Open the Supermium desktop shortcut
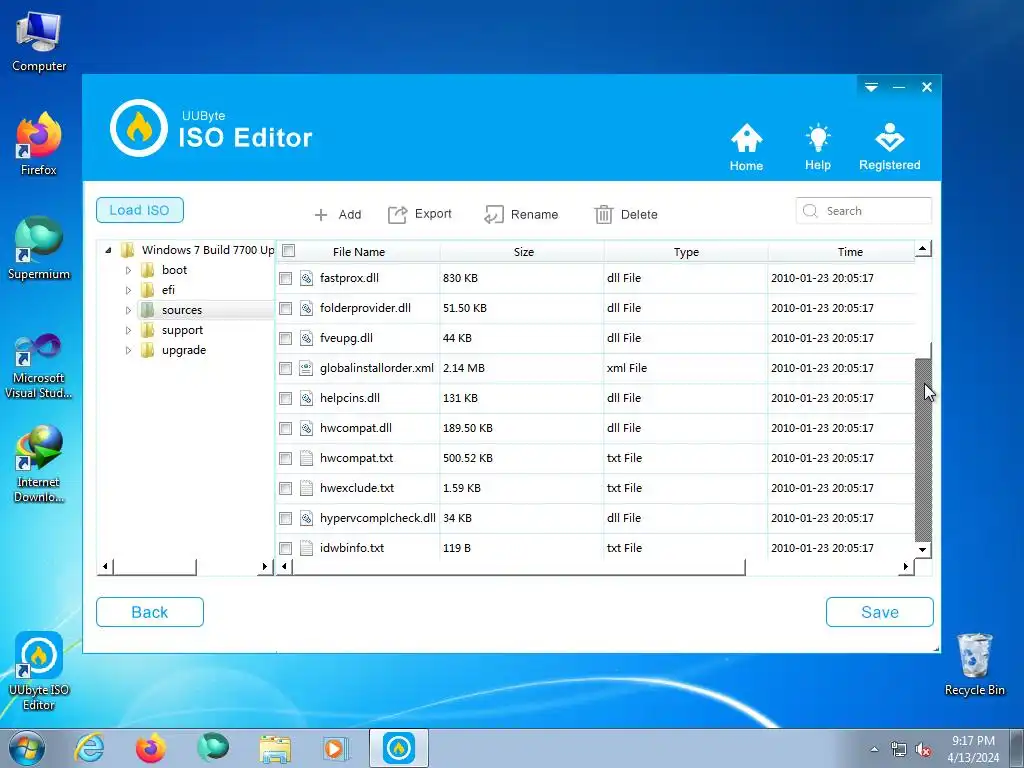This screenshot has height=768, width=1024. pyautogui.click(x=39, y=248)
